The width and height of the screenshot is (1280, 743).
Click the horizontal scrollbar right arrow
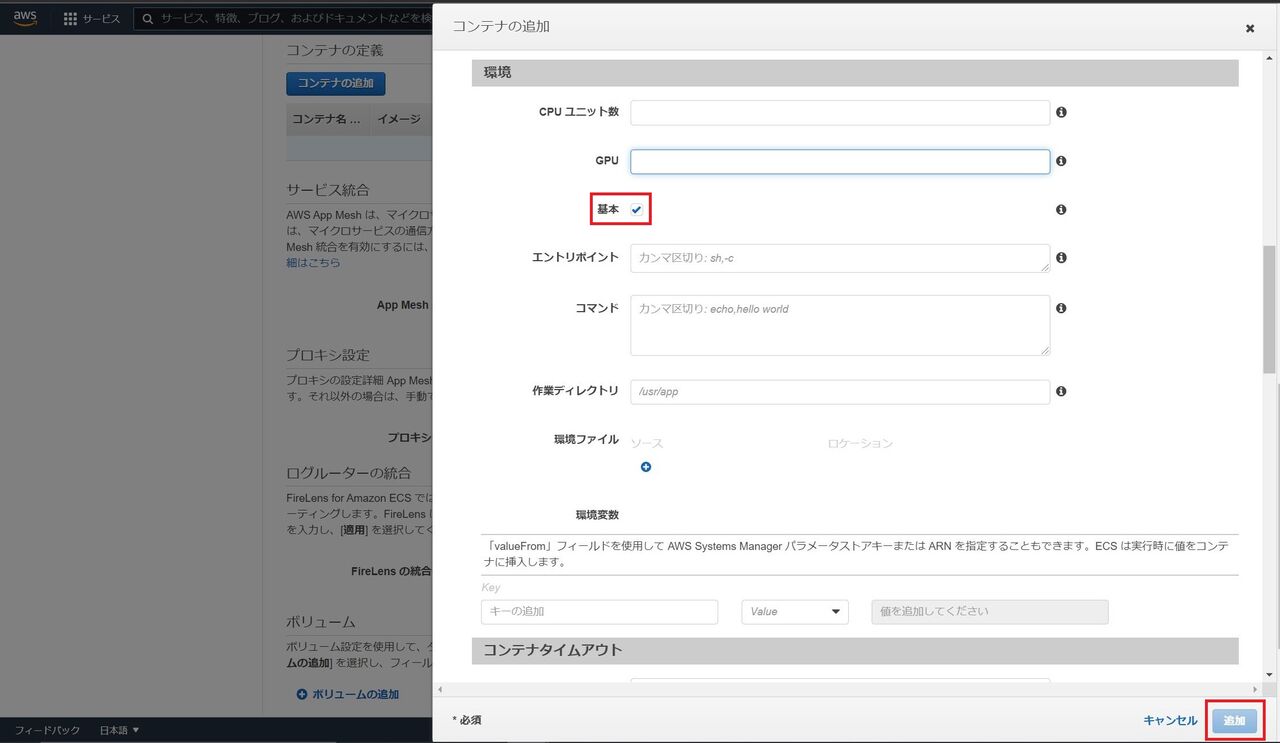coord(1256,690)
